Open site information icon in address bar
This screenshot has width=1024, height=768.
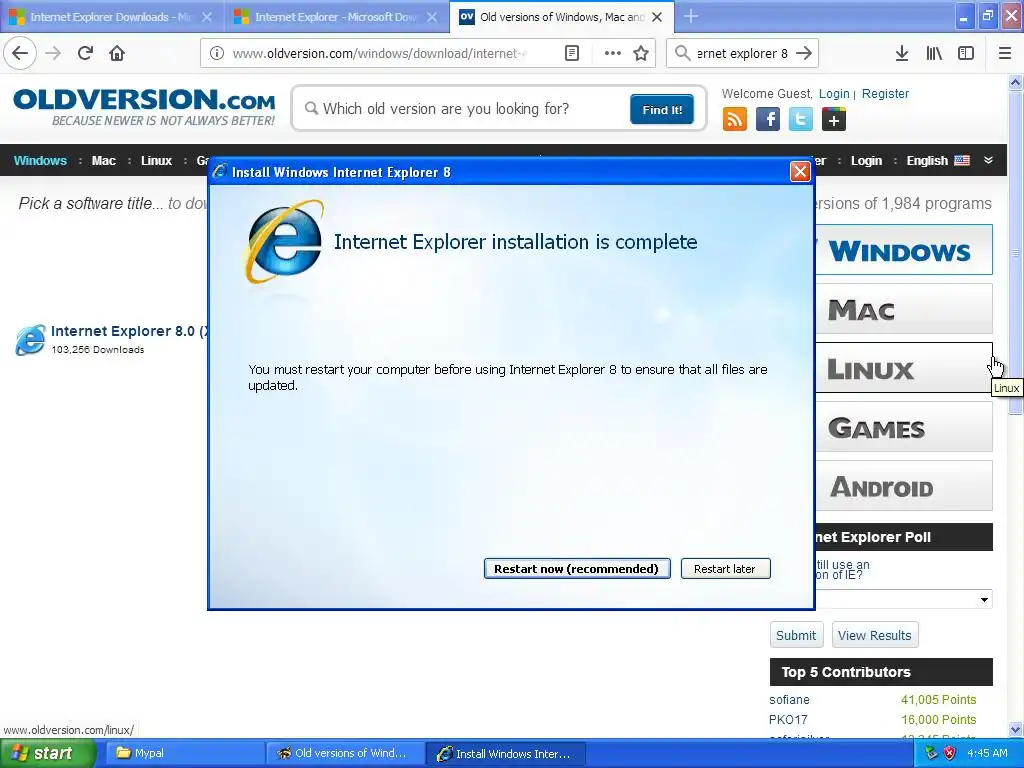(x=216, y=53)
